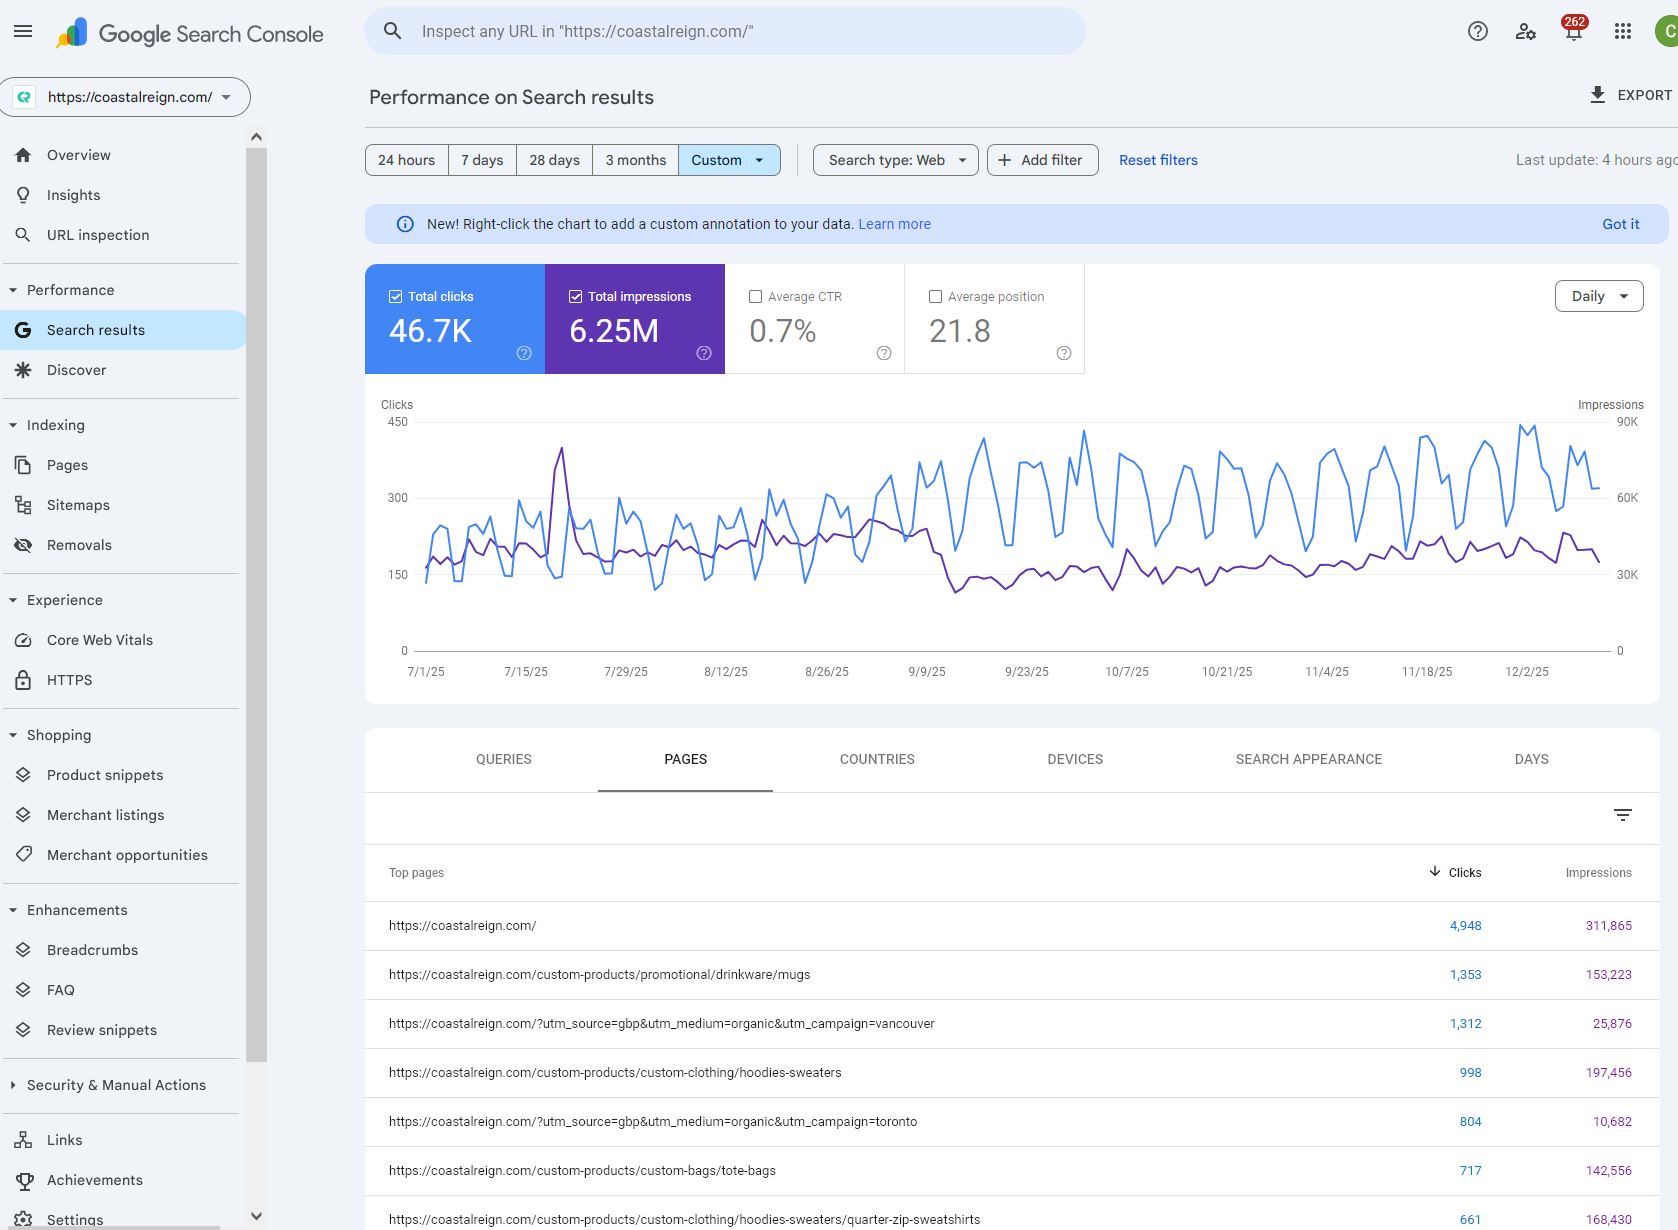Click the Inspect any URL search field
This screenshot has height=1230, width=1678.
pyautogui.click(x=725, y=32)
